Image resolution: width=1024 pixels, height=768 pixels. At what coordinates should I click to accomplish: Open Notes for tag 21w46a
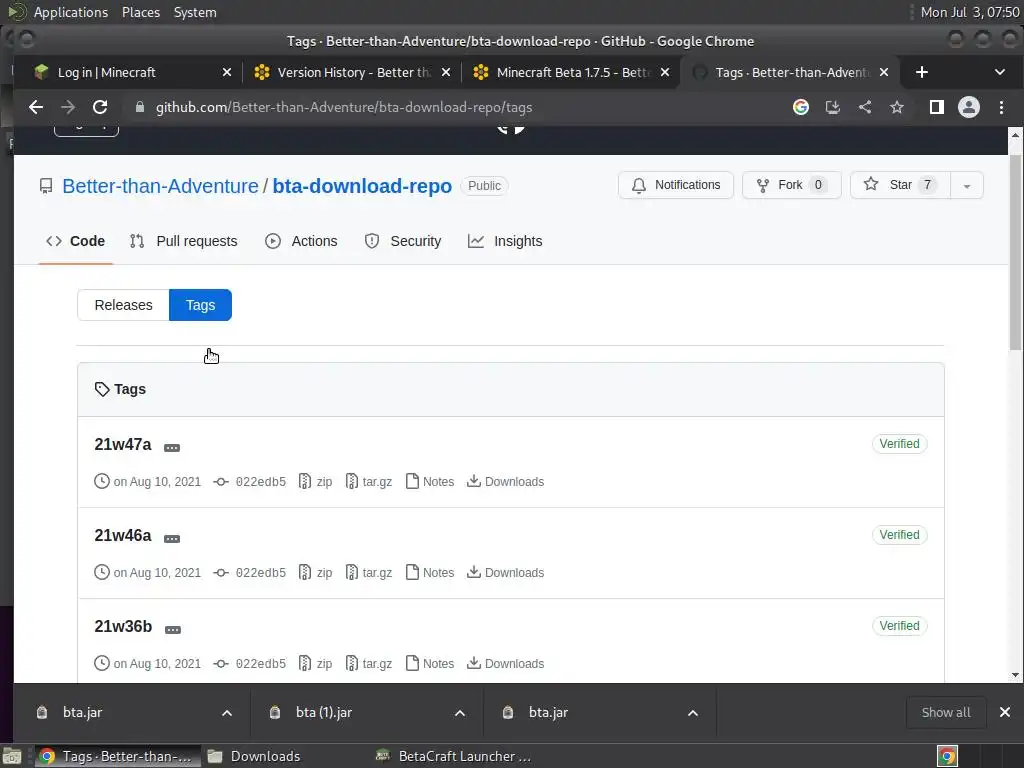click(430, 573)
